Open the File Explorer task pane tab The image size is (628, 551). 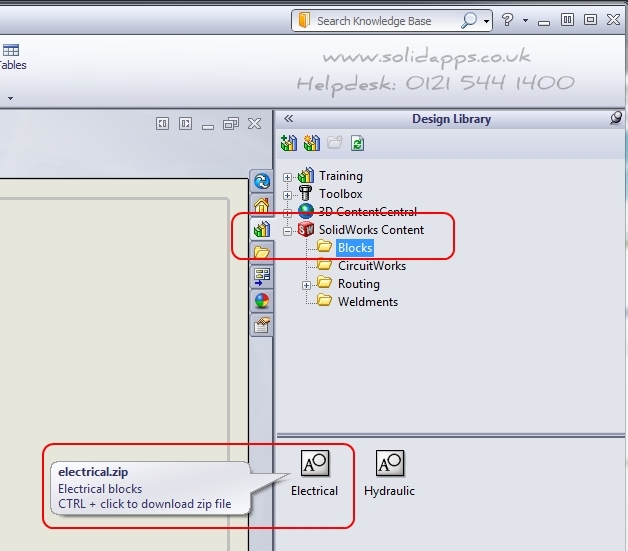[262, 253]
